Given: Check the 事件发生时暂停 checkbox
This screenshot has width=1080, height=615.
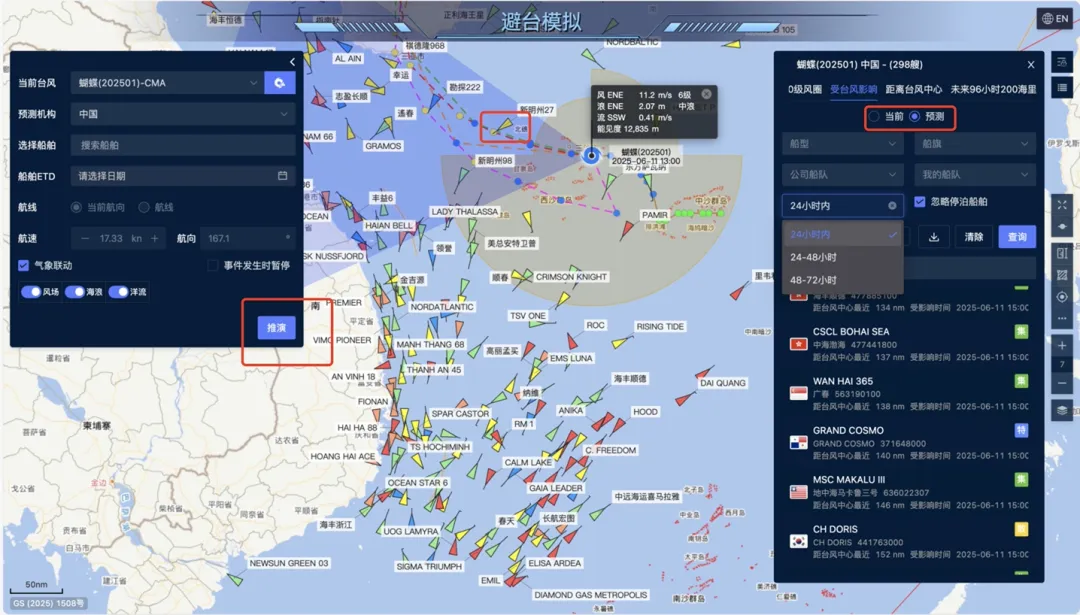Looking at the screenshot, I should [x=213, y=265].
